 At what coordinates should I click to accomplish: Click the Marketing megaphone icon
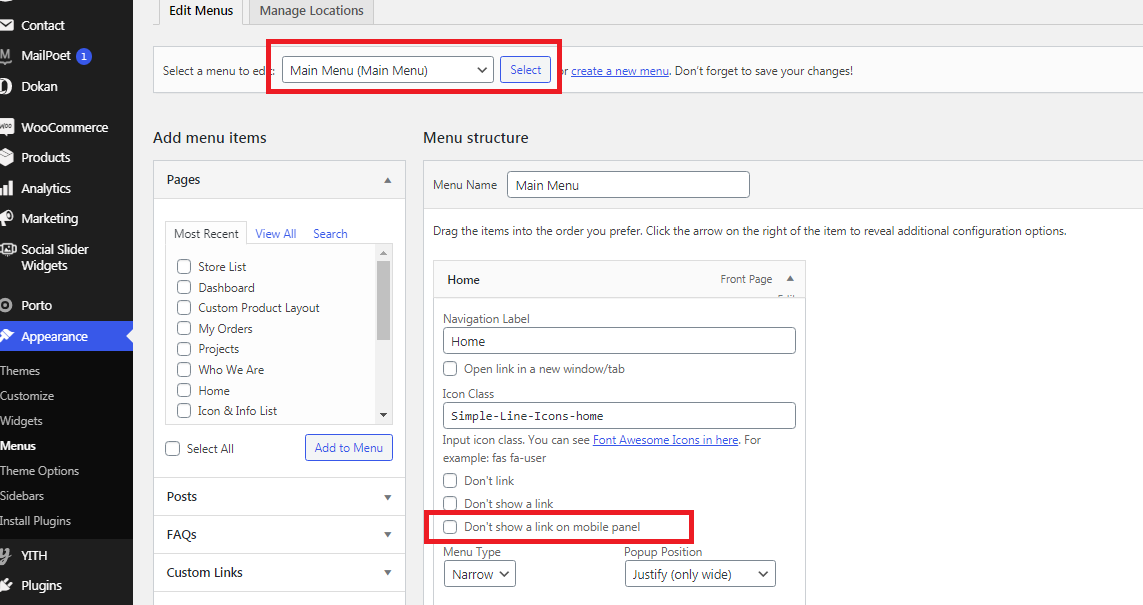(6, 218)
